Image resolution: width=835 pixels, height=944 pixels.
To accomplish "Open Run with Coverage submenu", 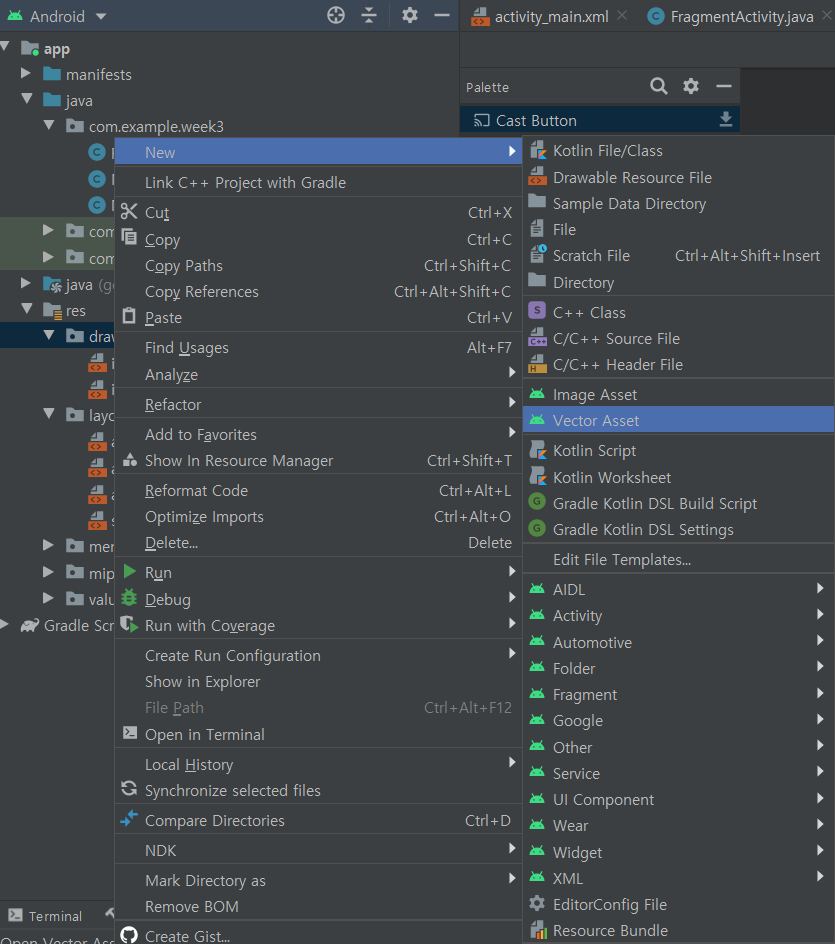I will [318, 626].
